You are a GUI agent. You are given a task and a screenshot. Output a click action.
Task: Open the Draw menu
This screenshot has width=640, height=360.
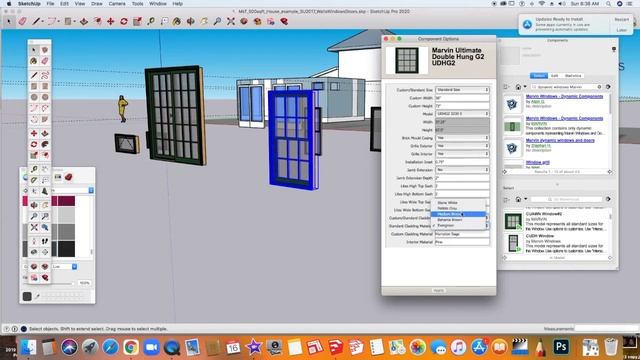click(x=97, y=4)
